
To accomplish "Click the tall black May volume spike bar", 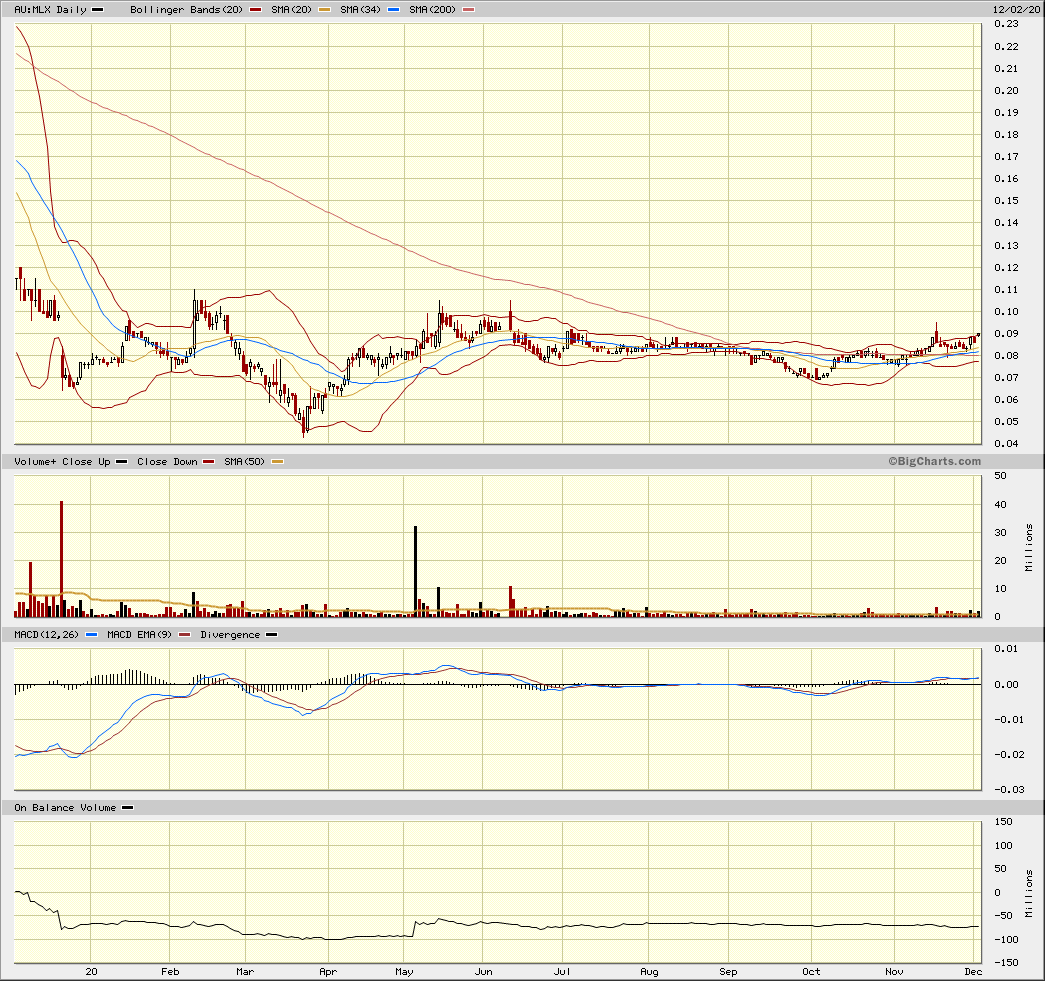I will point(416,571).
